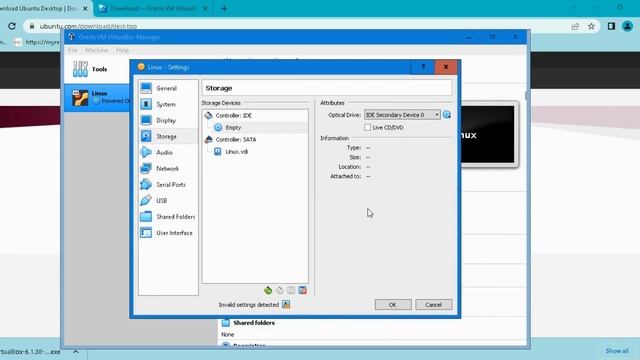This screenshot has width=640, height=360.
Task: Open the System settings category
Action: pyautogui.click(x=168, y=104)
